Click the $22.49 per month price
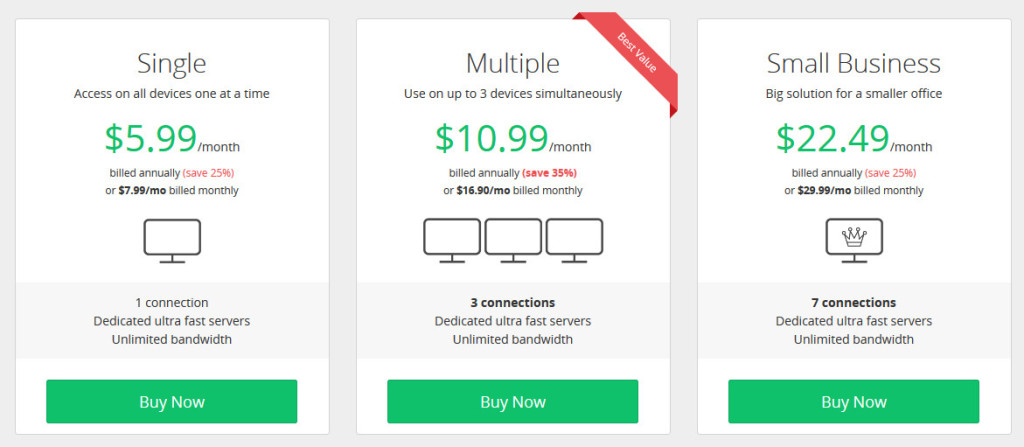Image resolution: width=1024 pixels, height=447 pixels. coord(854,139)
